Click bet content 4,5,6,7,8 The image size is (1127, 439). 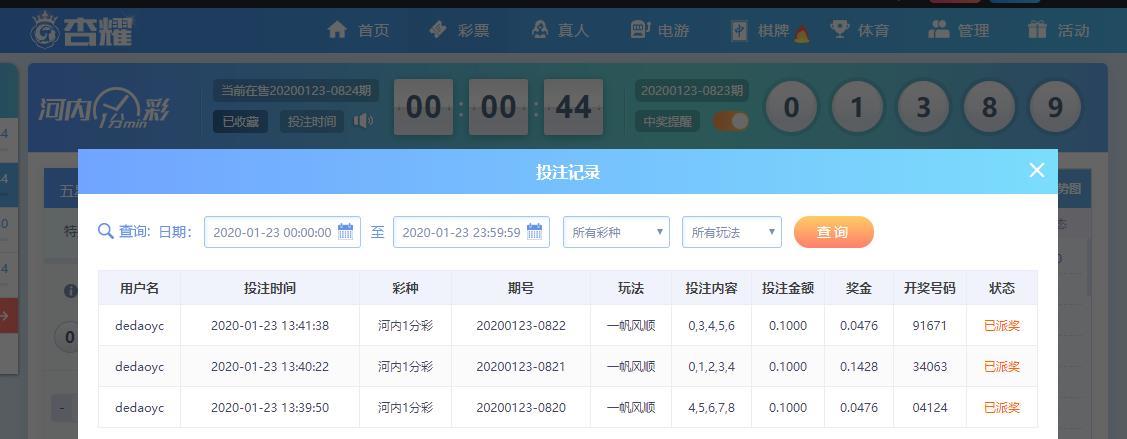[712, 407]
